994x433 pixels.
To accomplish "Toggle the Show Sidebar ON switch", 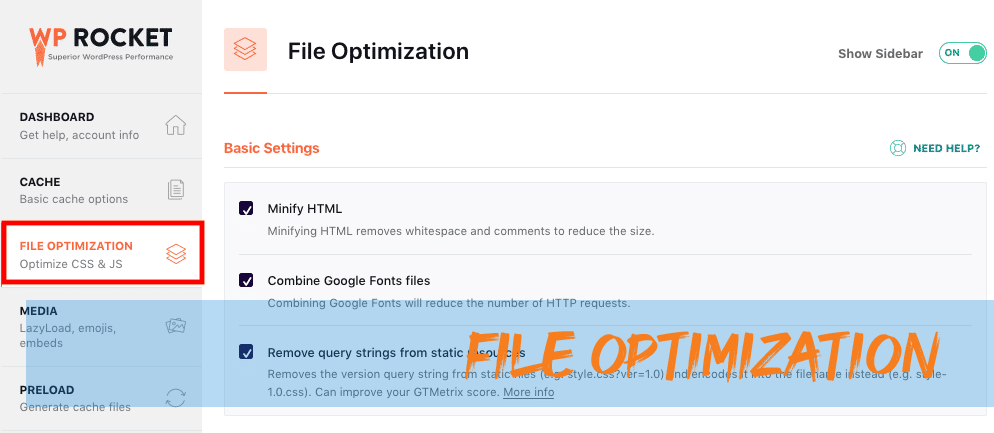I will coord(963,53).
